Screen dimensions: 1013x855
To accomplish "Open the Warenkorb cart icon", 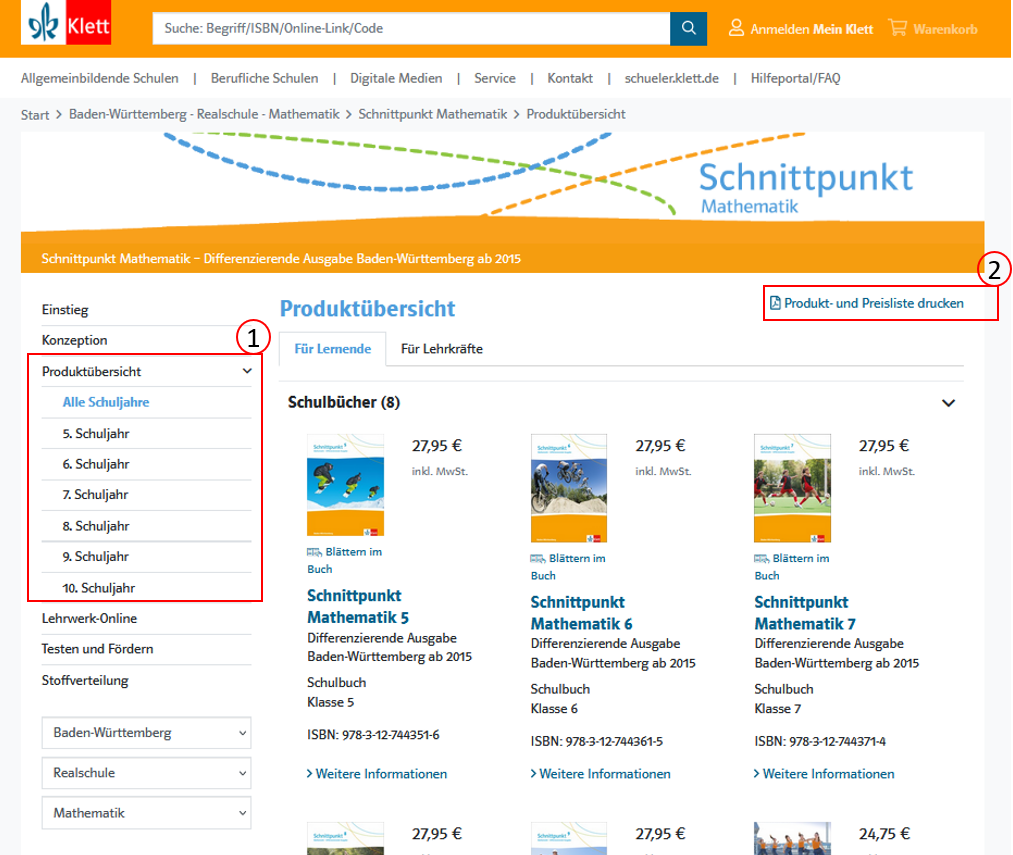I will [x=897, y=28].
